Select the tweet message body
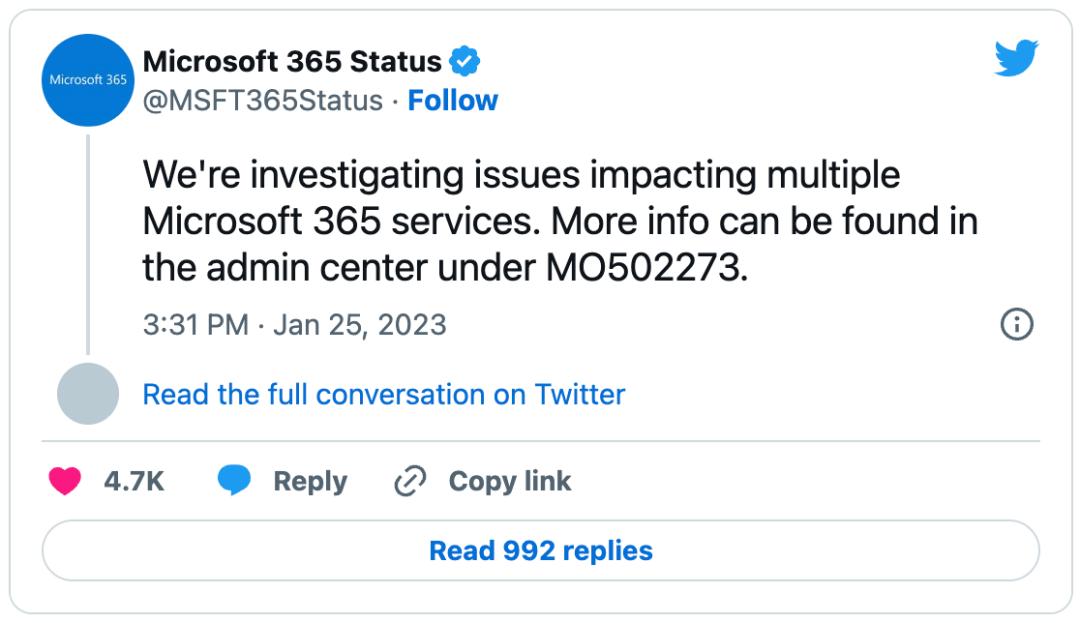 (x=560, y=218)
